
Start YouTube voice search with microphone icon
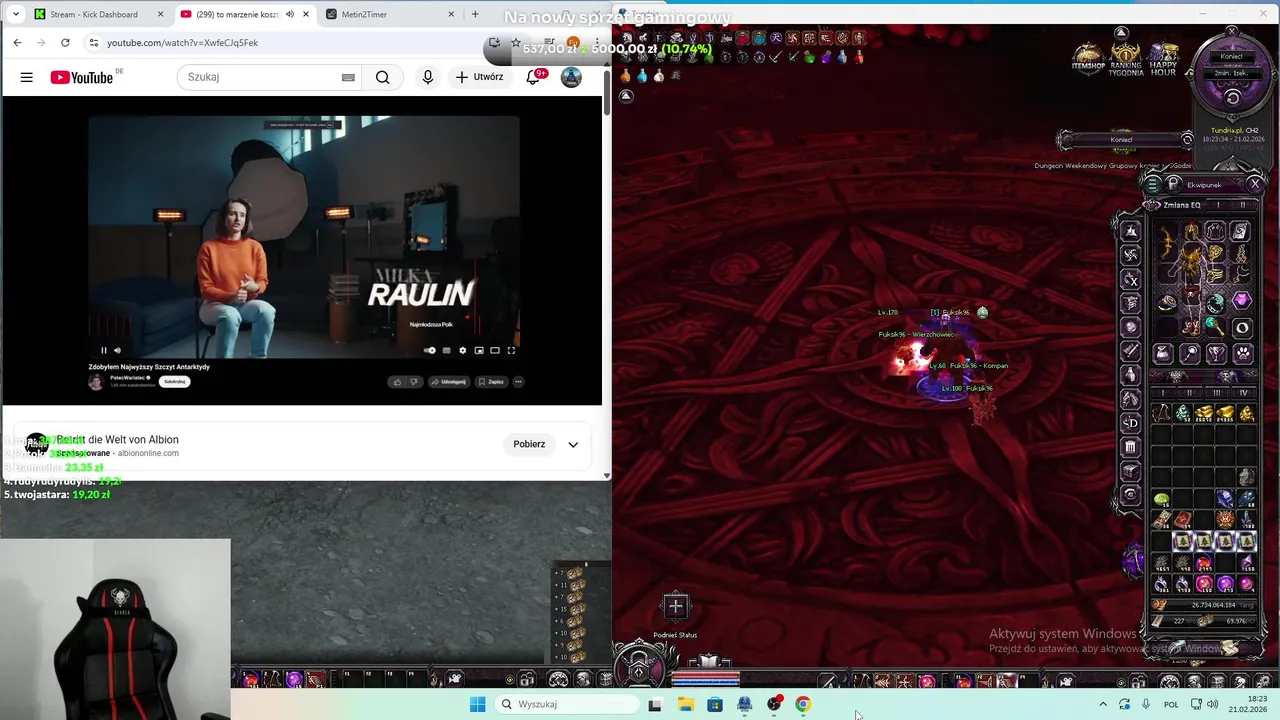428,77
